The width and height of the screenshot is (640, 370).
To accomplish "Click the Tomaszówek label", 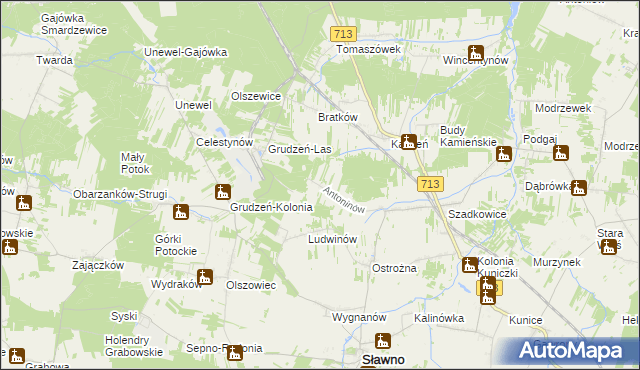I will click(369, 49).
